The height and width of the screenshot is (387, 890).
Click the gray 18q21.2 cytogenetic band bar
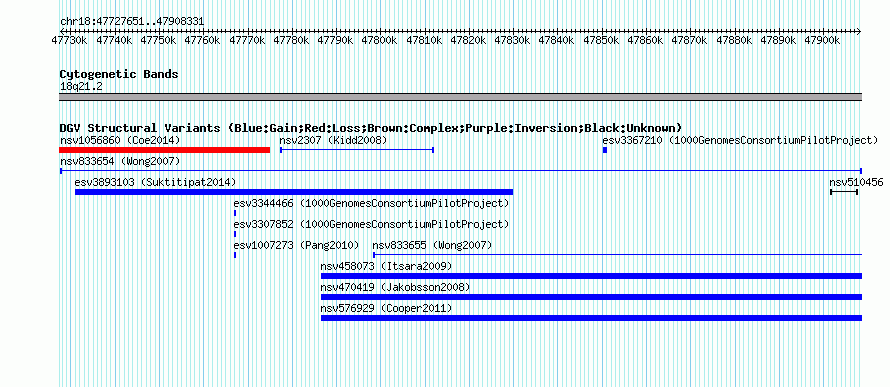click(461, 97)
